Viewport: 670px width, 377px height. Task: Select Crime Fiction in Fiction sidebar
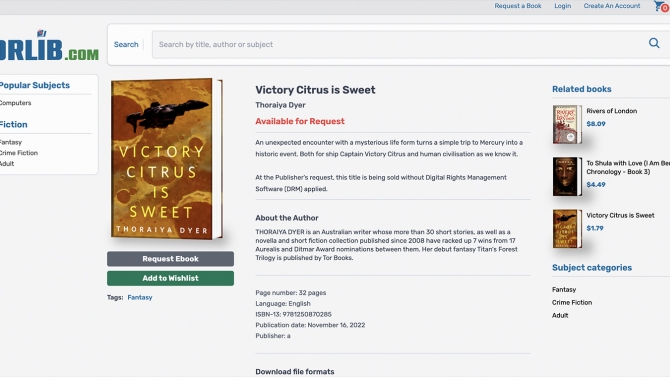click(x=19, y=153)
